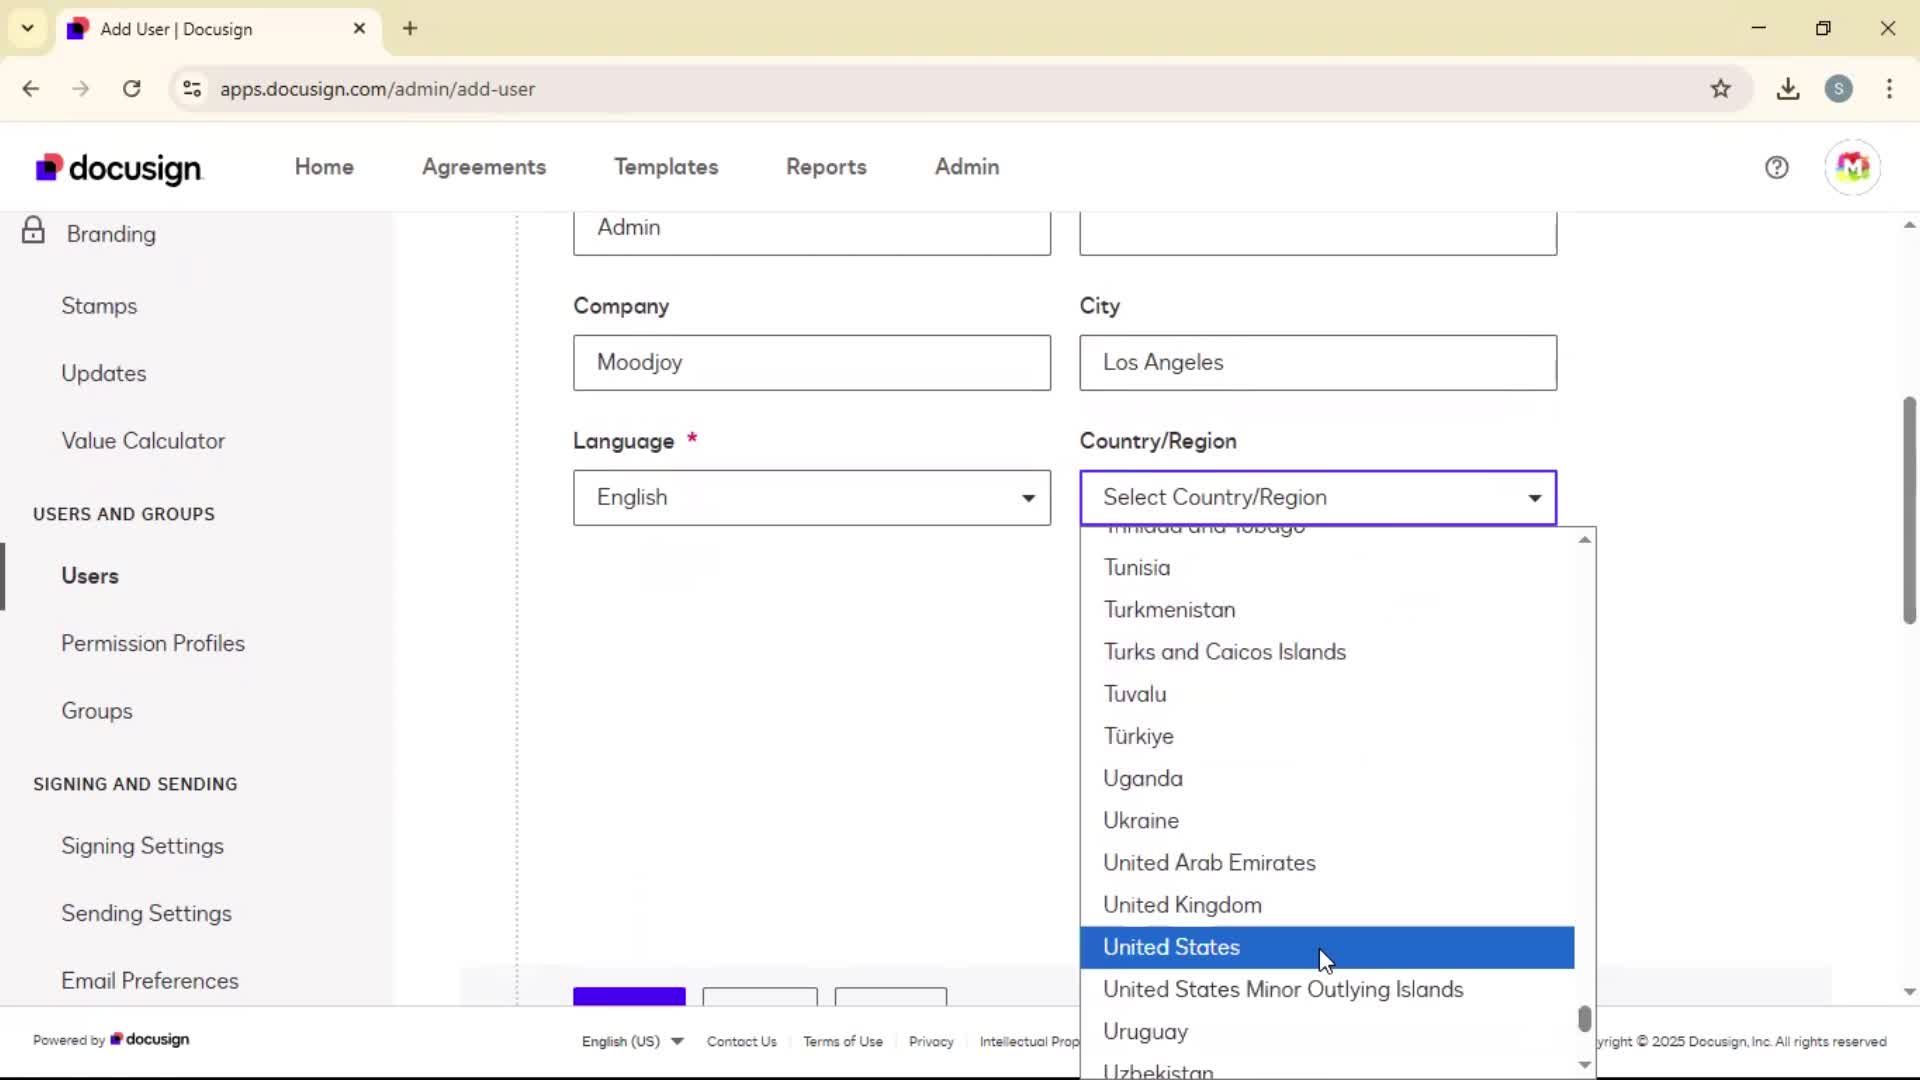Open Updates in the sidebar
The height and width of the screenshot is (1080, 1920).
point(104,373)
